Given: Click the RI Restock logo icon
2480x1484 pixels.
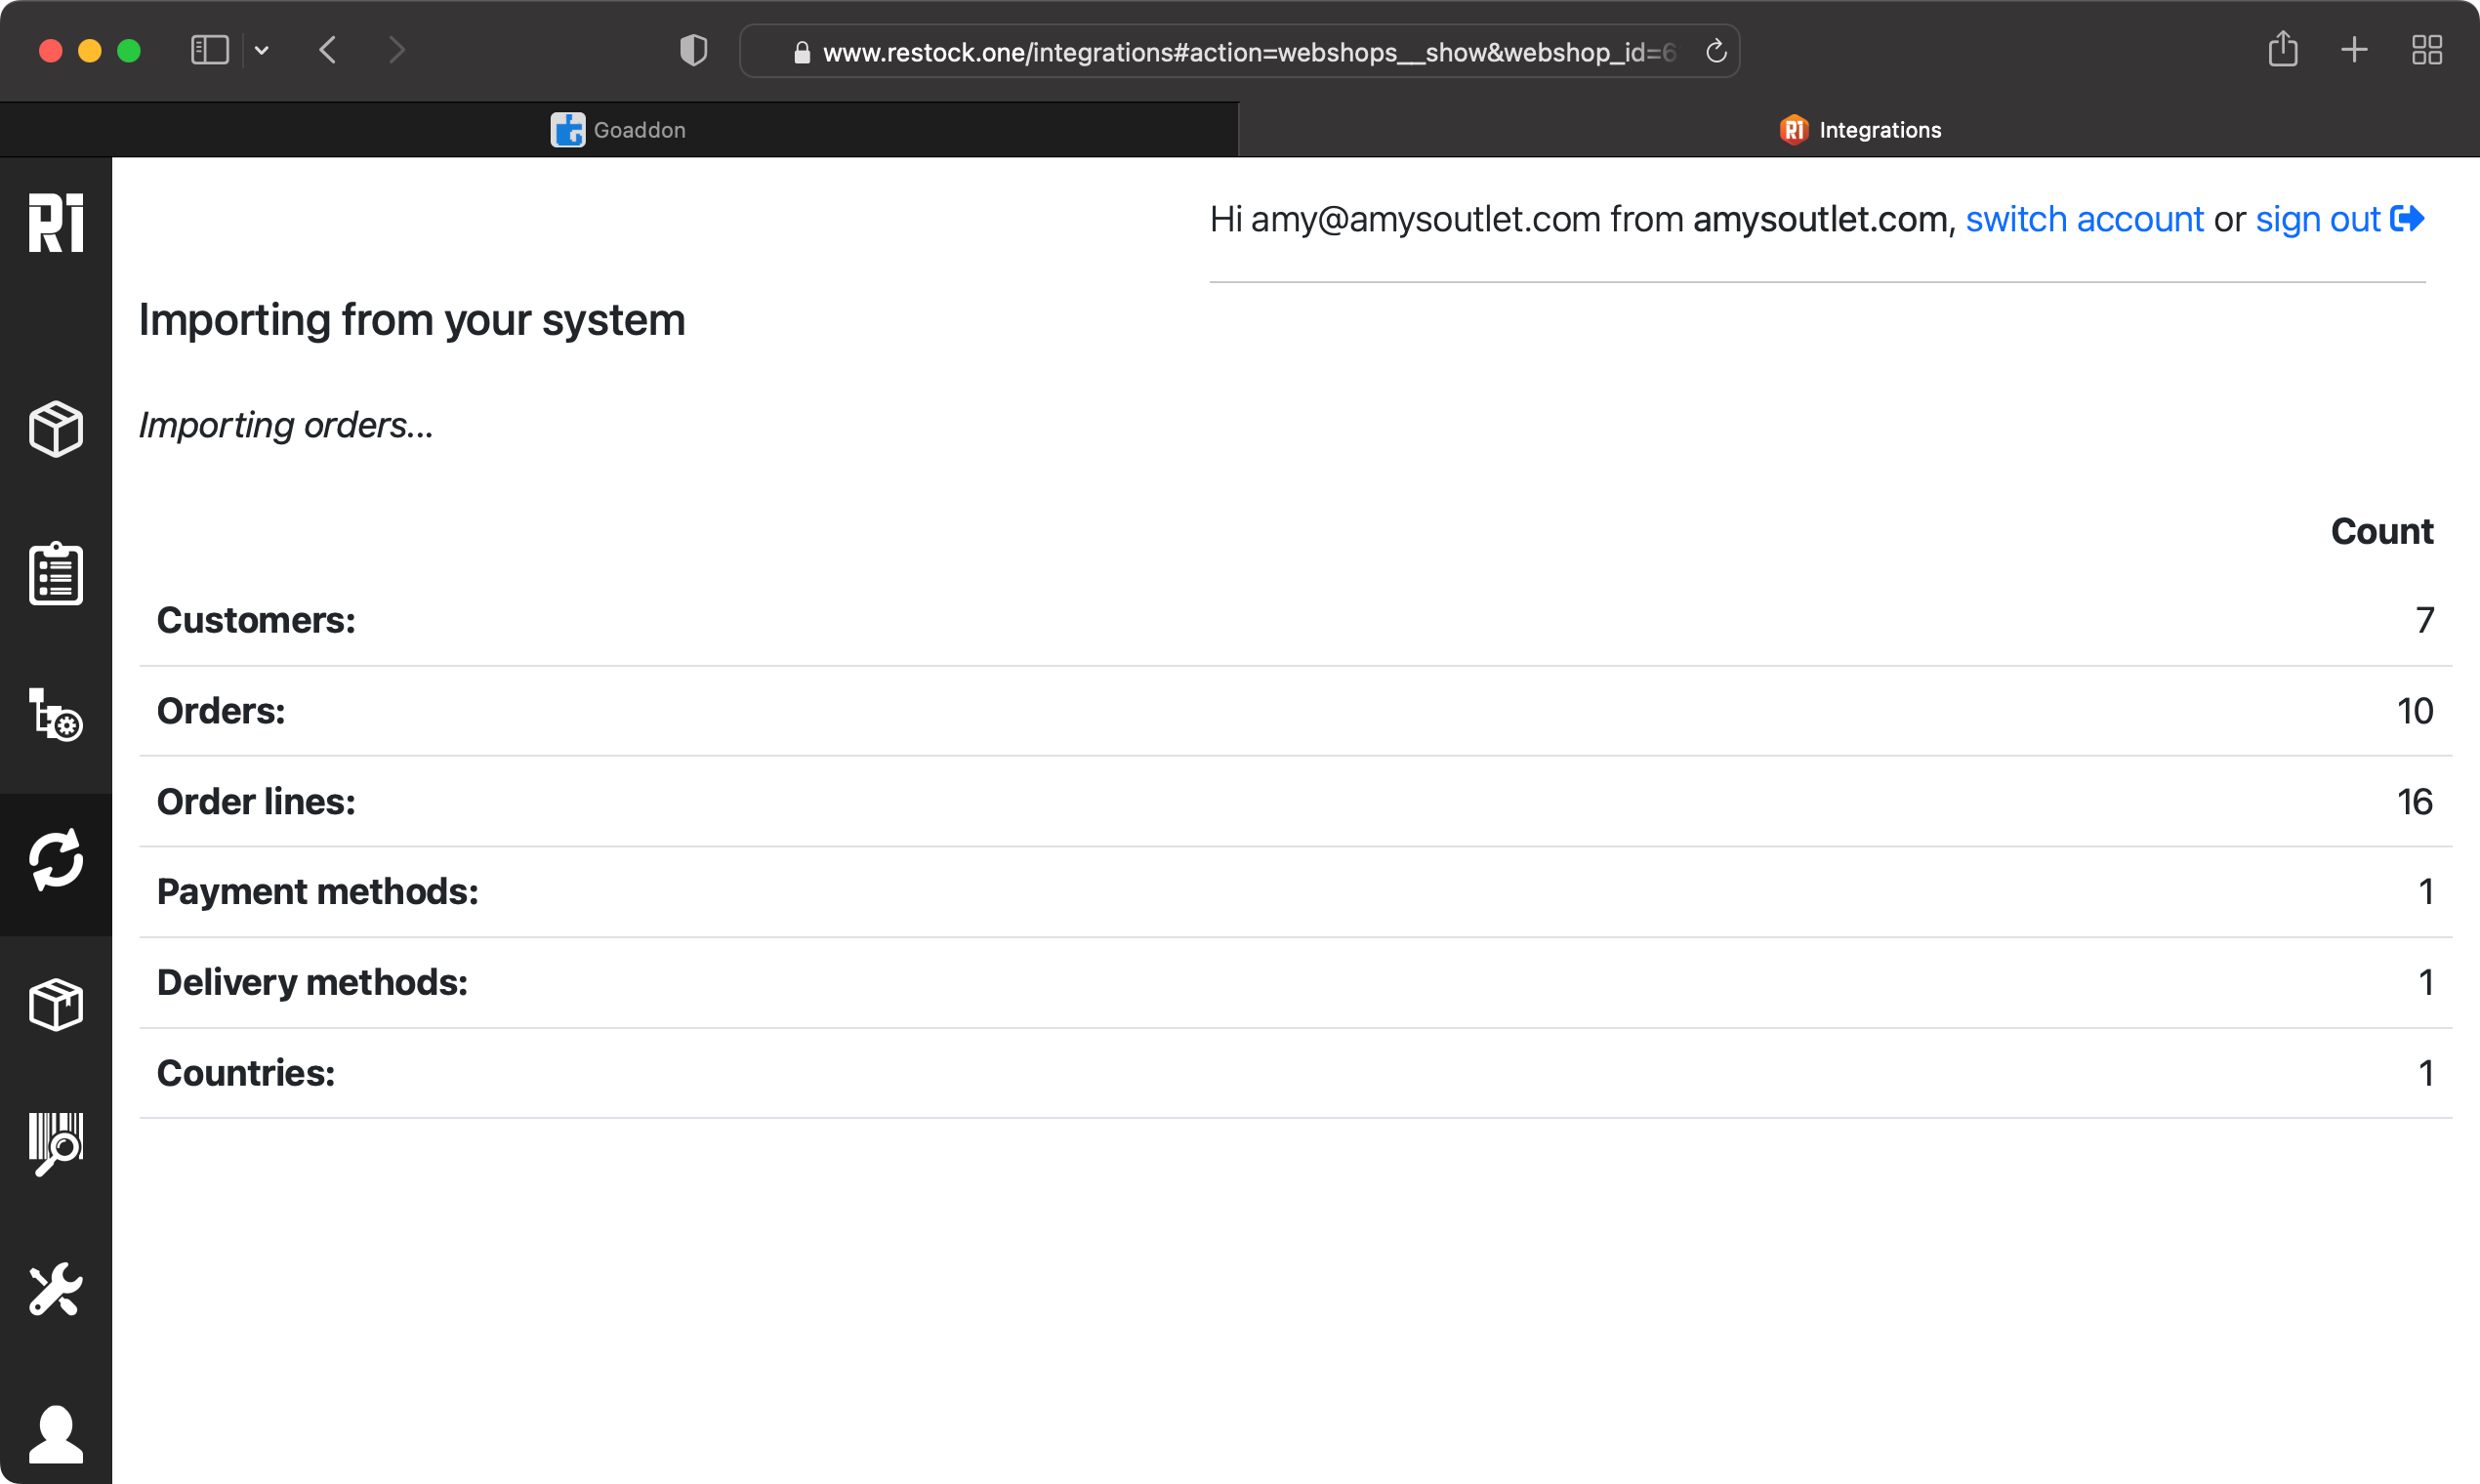Looking at the screenshot, I should [x=56, y=222].
